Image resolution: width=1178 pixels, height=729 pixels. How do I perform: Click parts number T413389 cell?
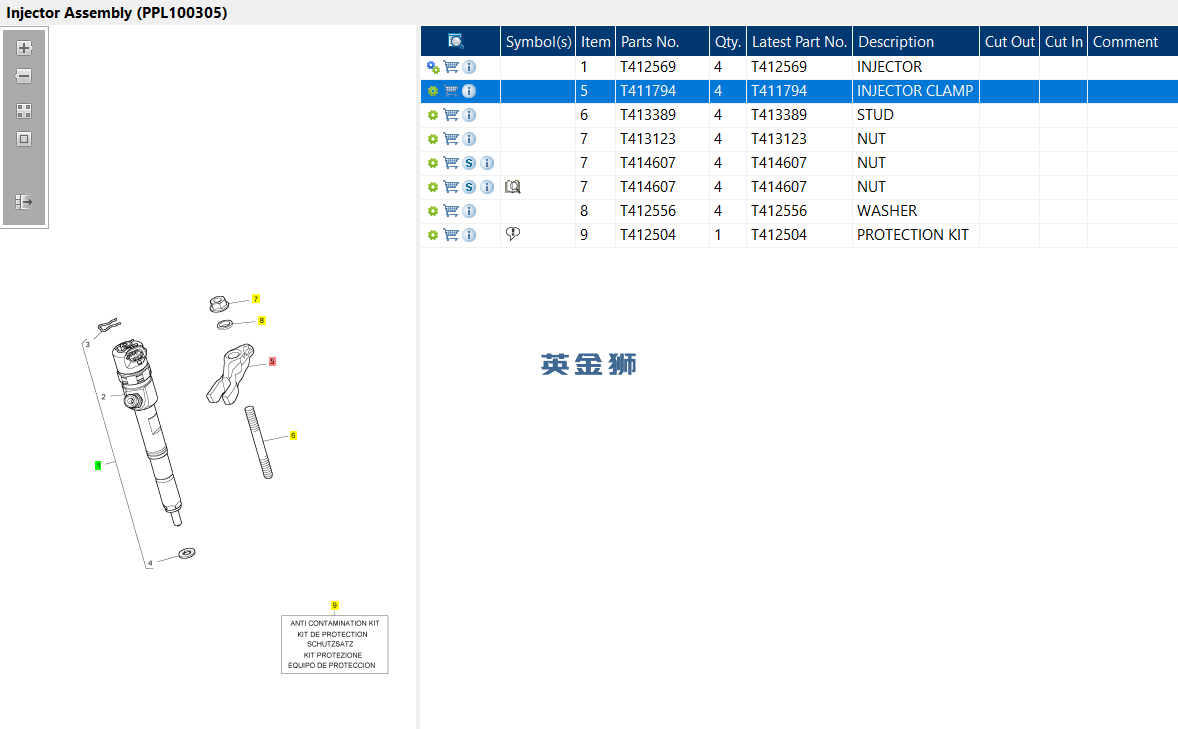click(662, 115)
